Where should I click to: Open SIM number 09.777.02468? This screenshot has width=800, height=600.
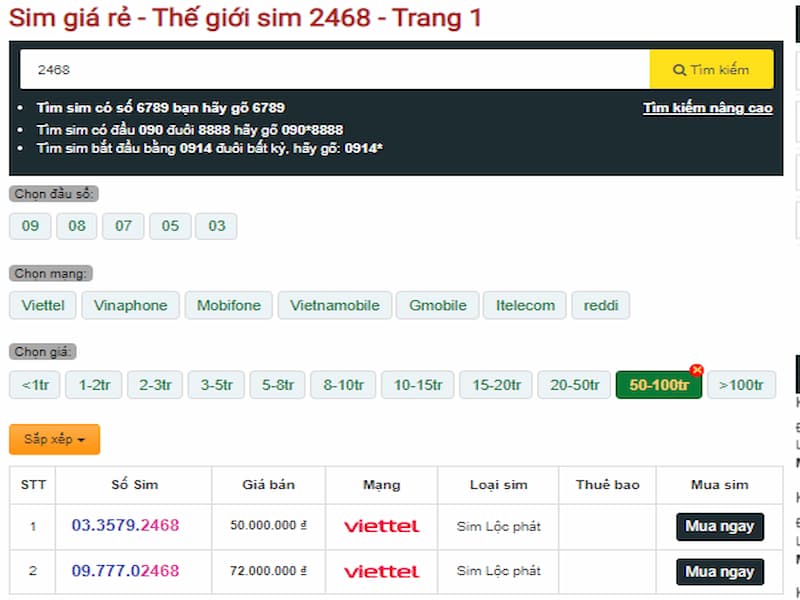tap(126, 570)
